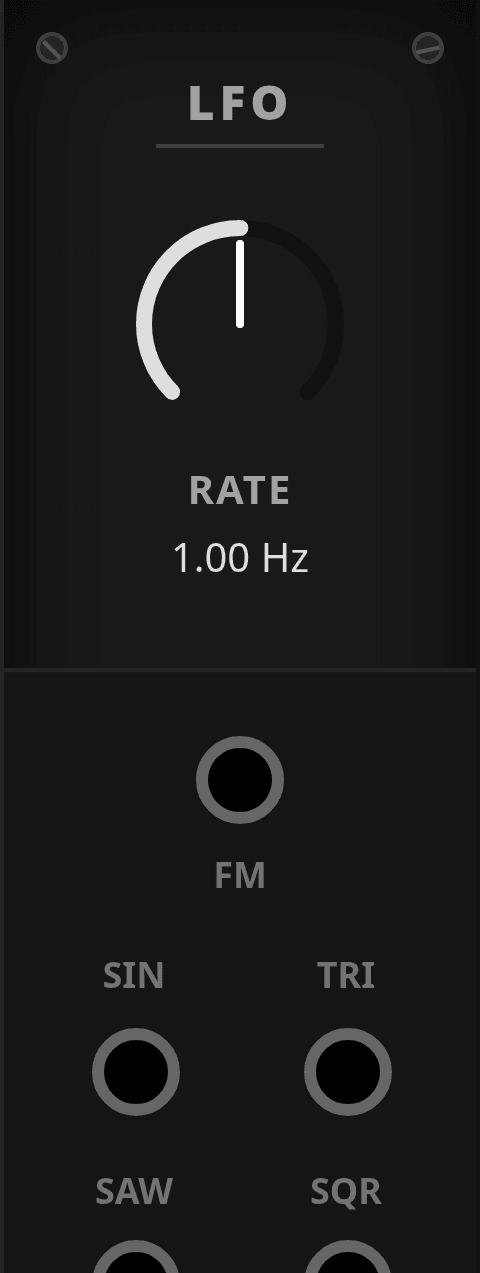Click the SQR label text
The image size is (480, 1273).
pos(346,1192)
